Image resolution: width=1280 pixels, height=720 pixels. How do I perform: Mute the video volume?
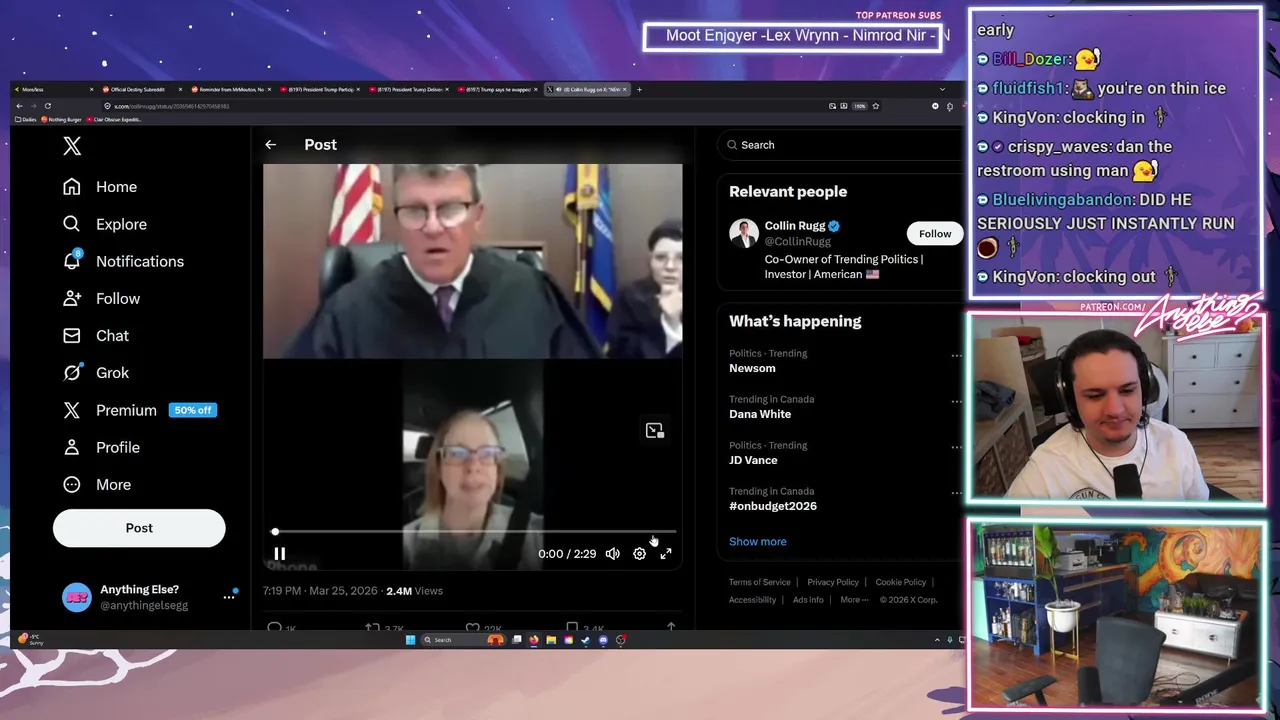tap(612, 554)
